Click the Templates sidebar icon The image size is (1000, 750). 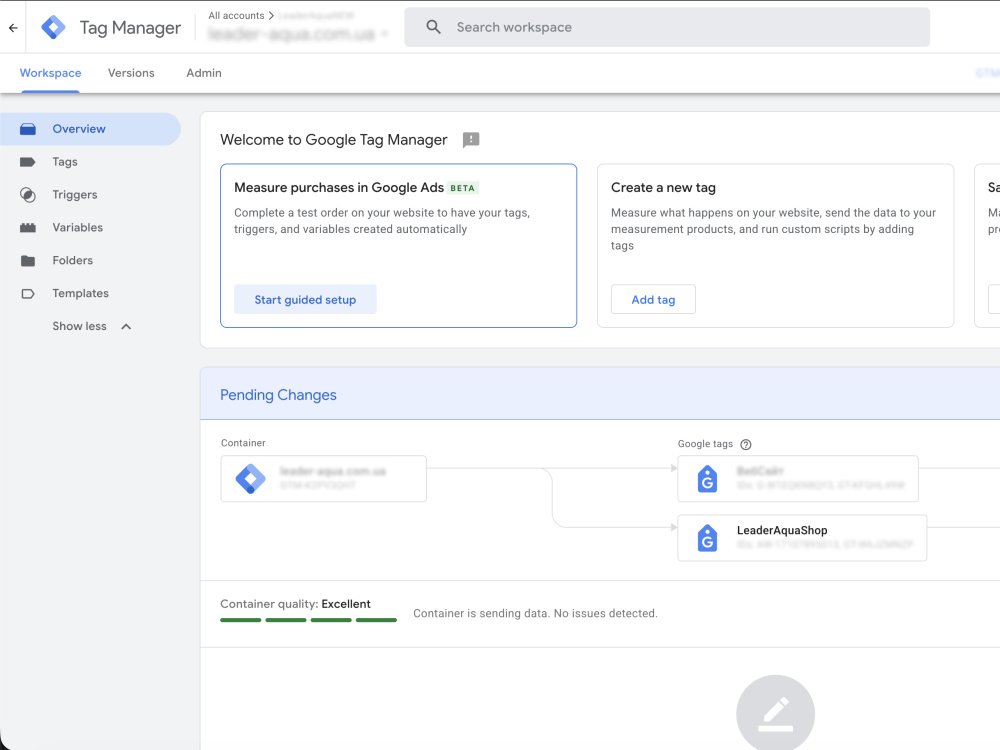click(x=28, y=293)
